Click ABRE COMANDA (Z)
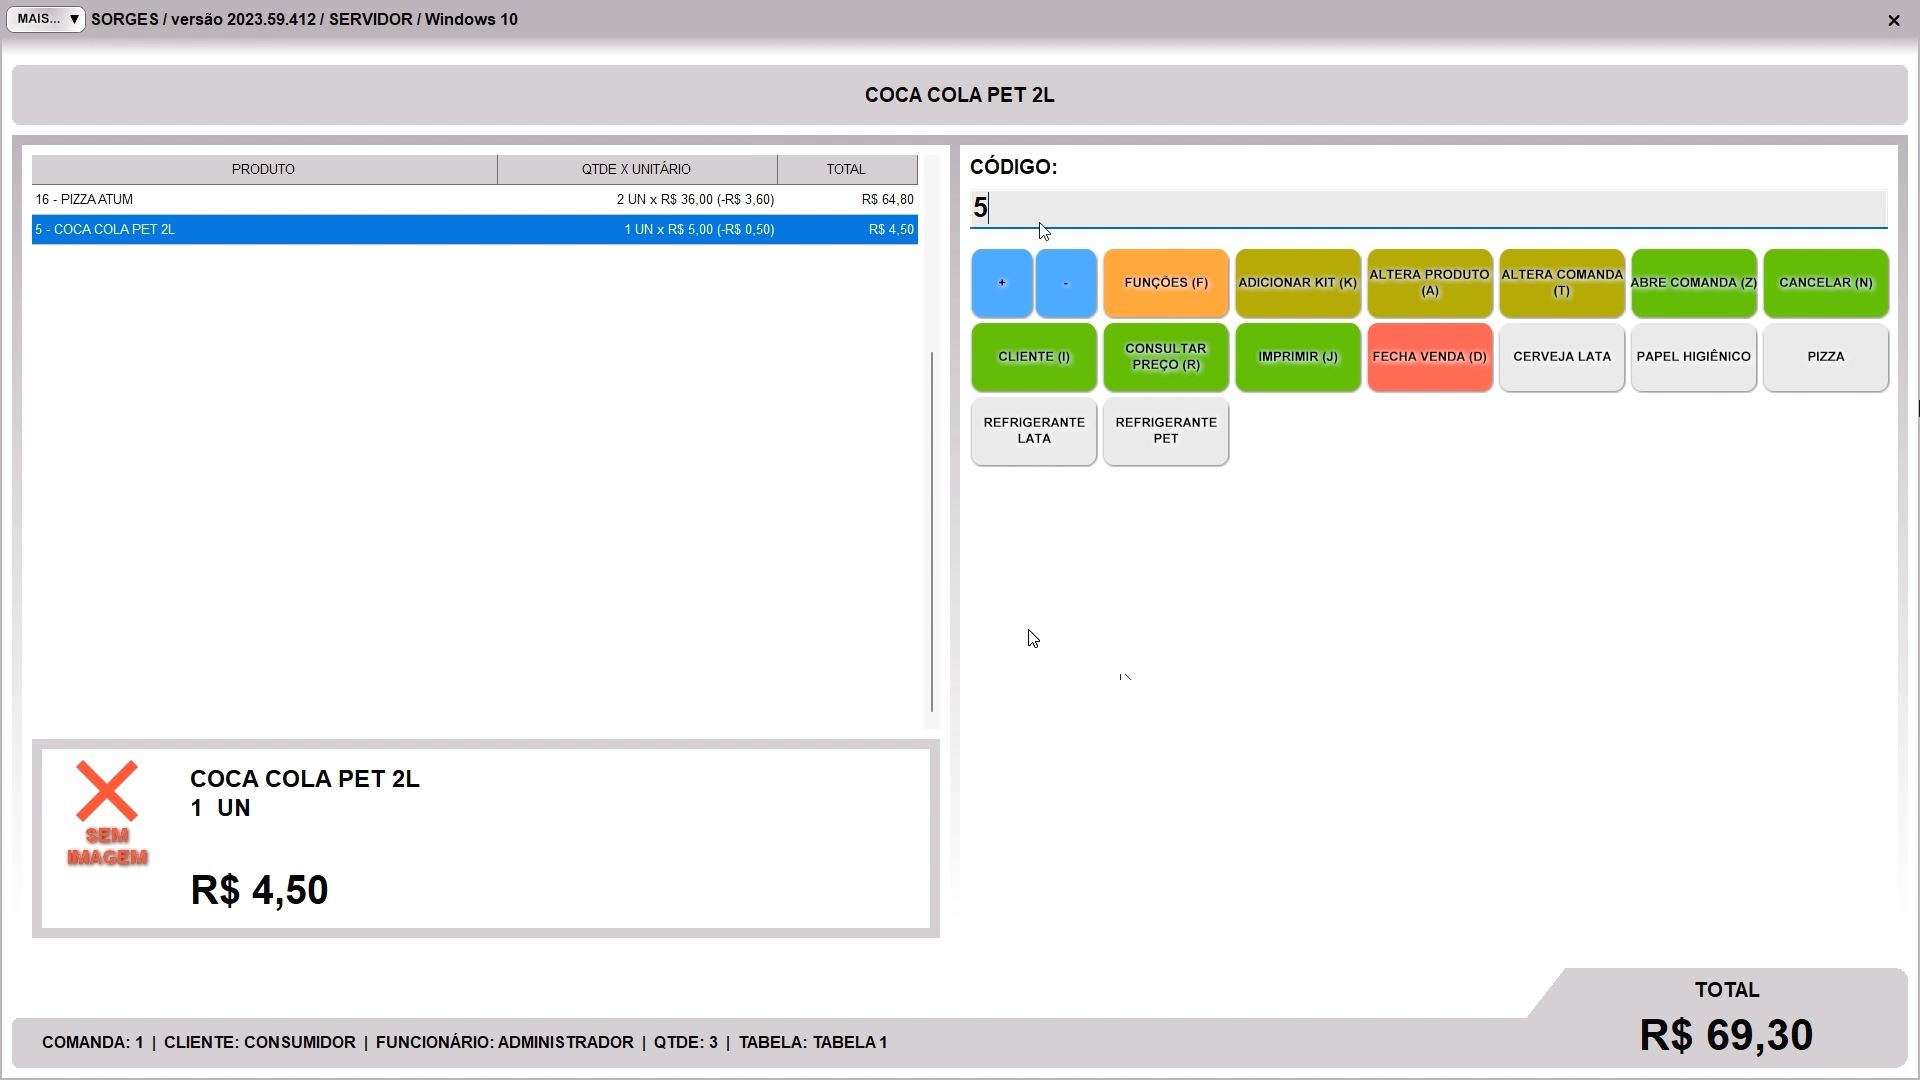Image resolution: width=1920 pixels, height=1080 pixels. point(1694,283)
